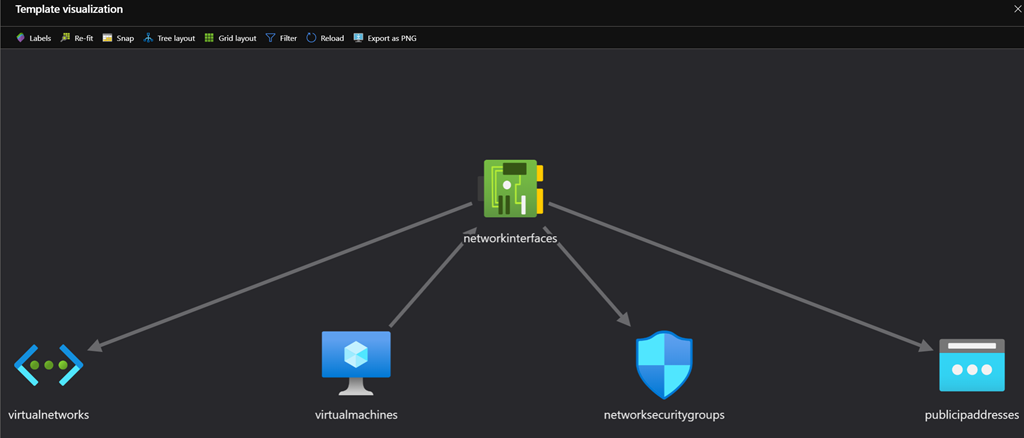The image size is (1024, 438).
Task: Select the networksecuritygroups shield icon
Action: (x=664, y=365)
